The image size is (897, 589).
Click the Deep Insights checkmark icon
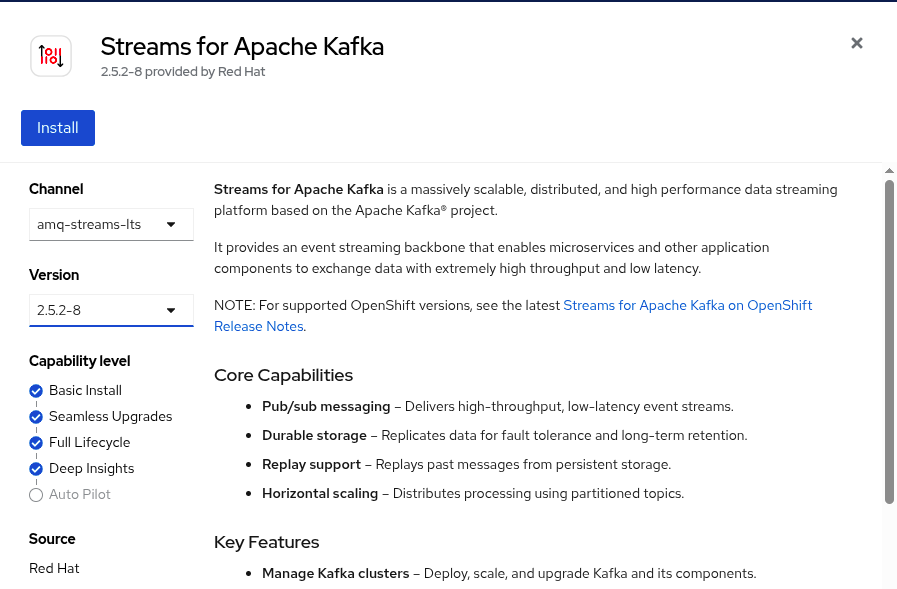[x=37, y=469]
